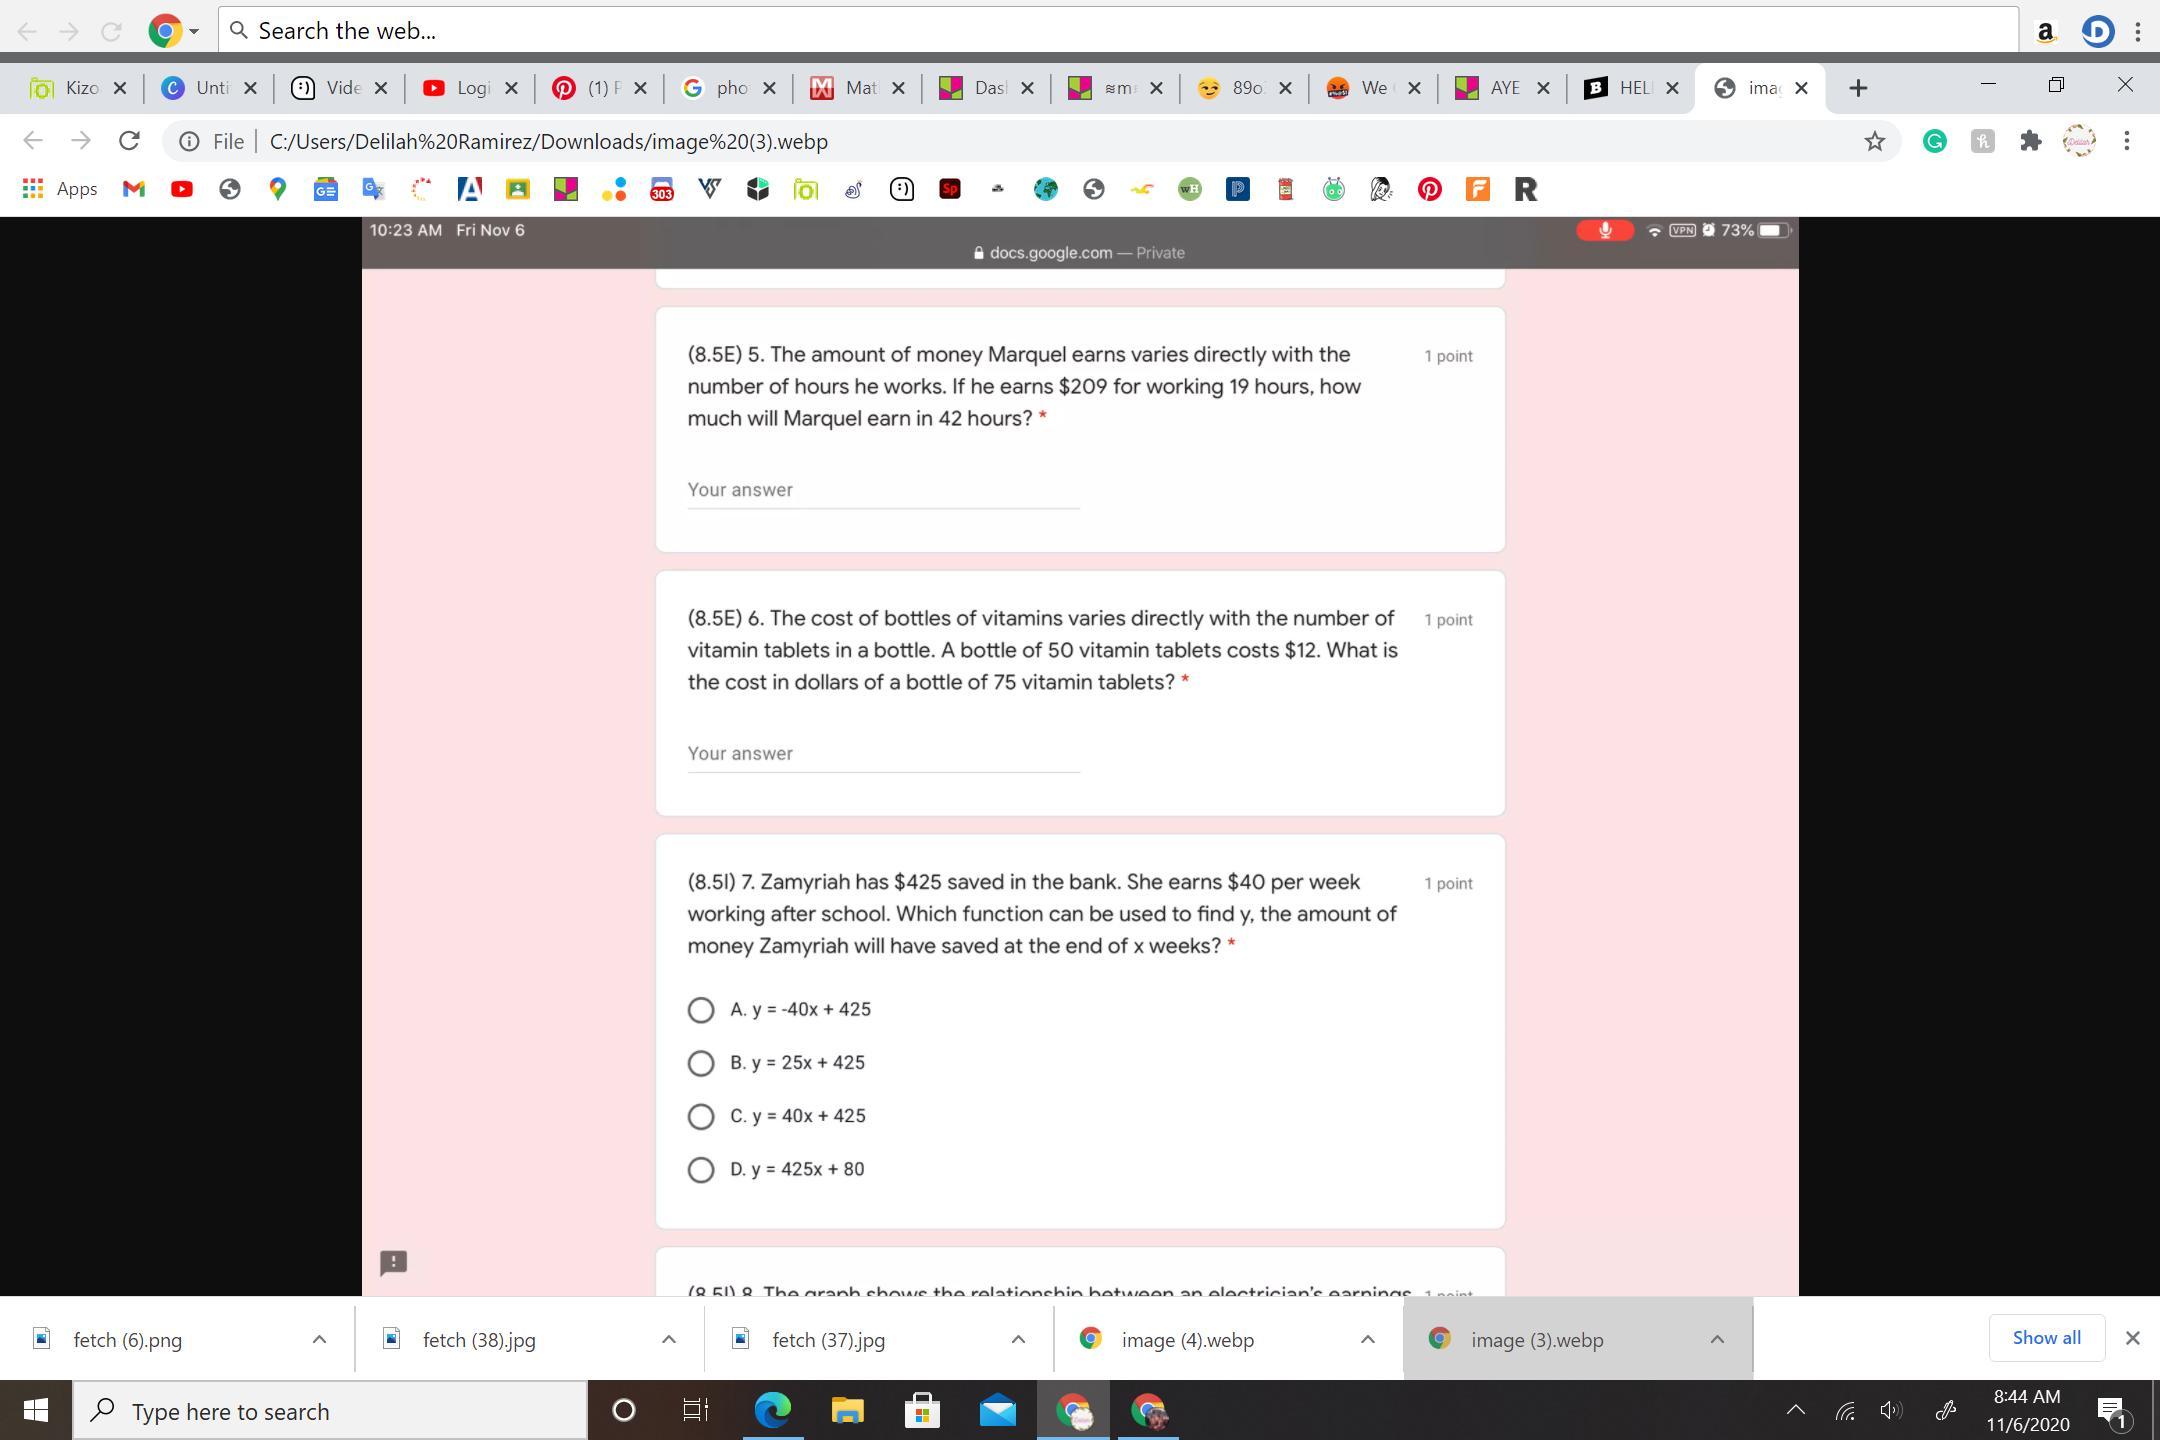Bookmark this page with the star icon
Image resolution: width=2160 pixels, height=1440 pixels.
(x=1874, y=142)
